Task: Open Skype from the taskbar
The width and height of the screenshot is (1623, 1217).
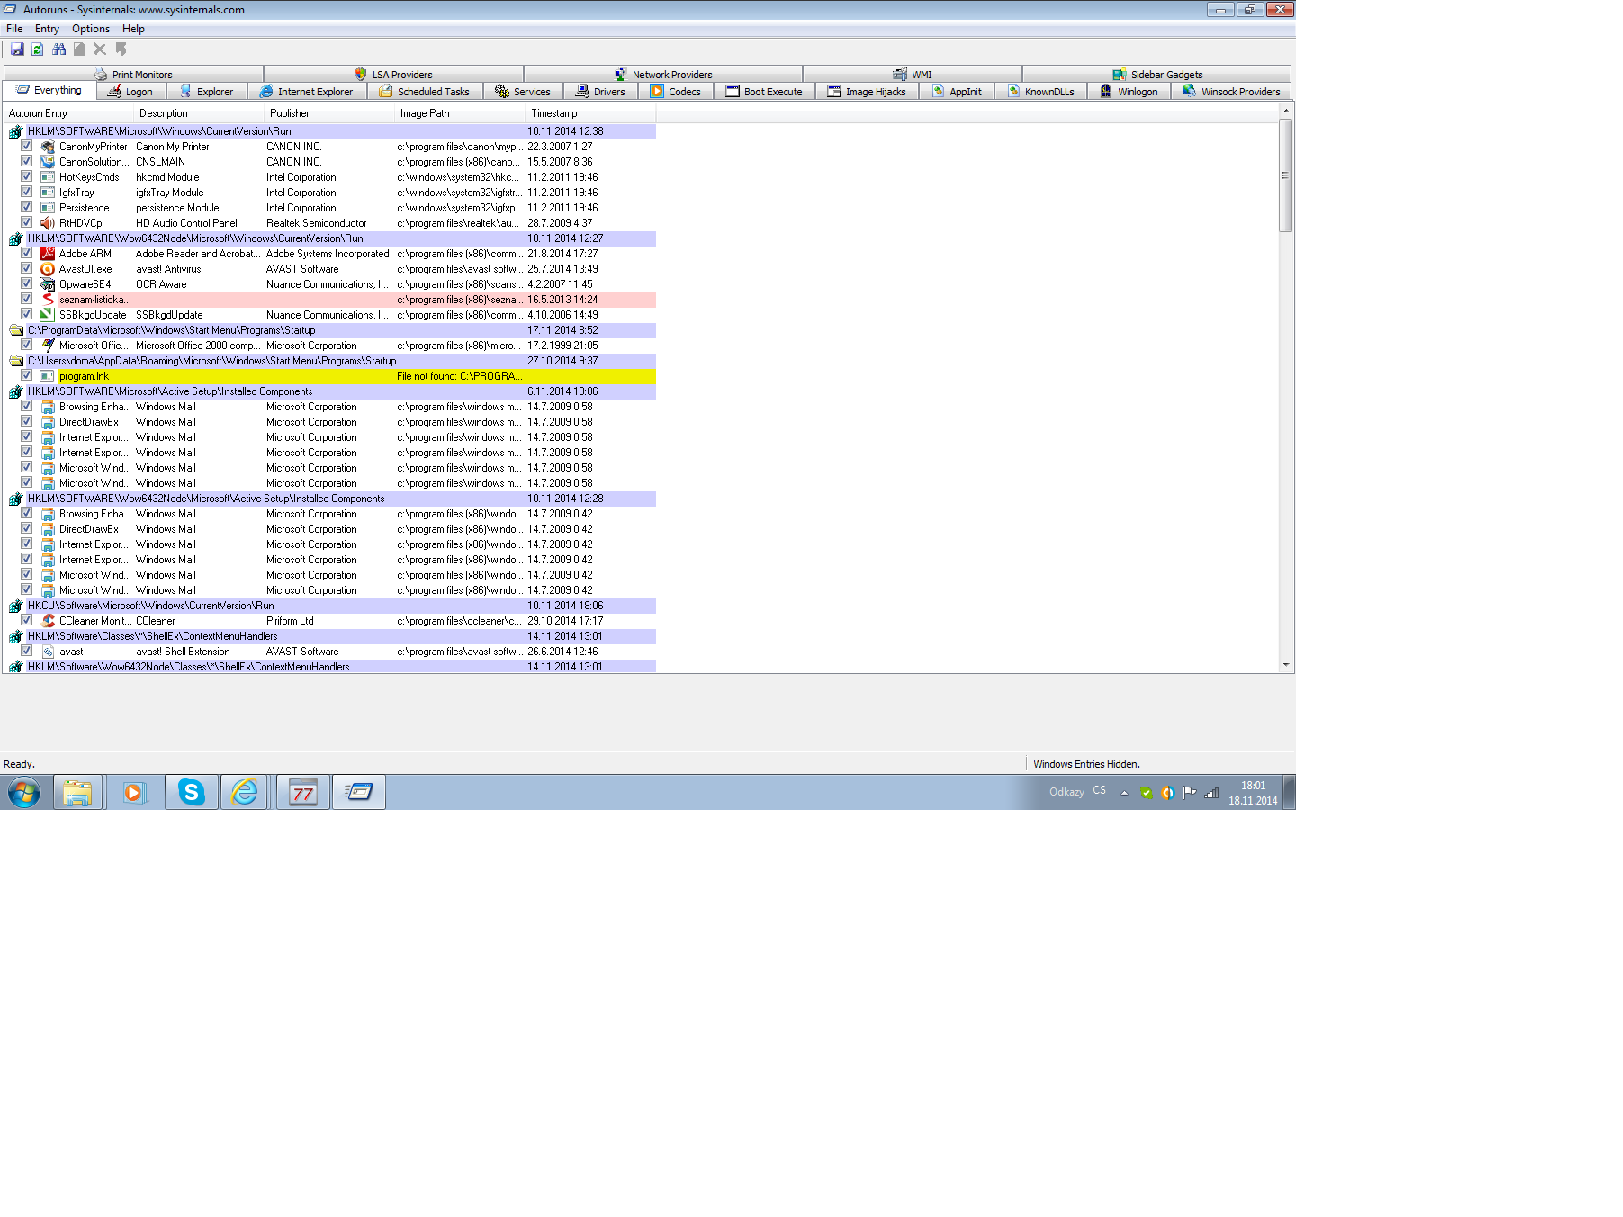Action: pyautogui.click(x=190, y=793)
